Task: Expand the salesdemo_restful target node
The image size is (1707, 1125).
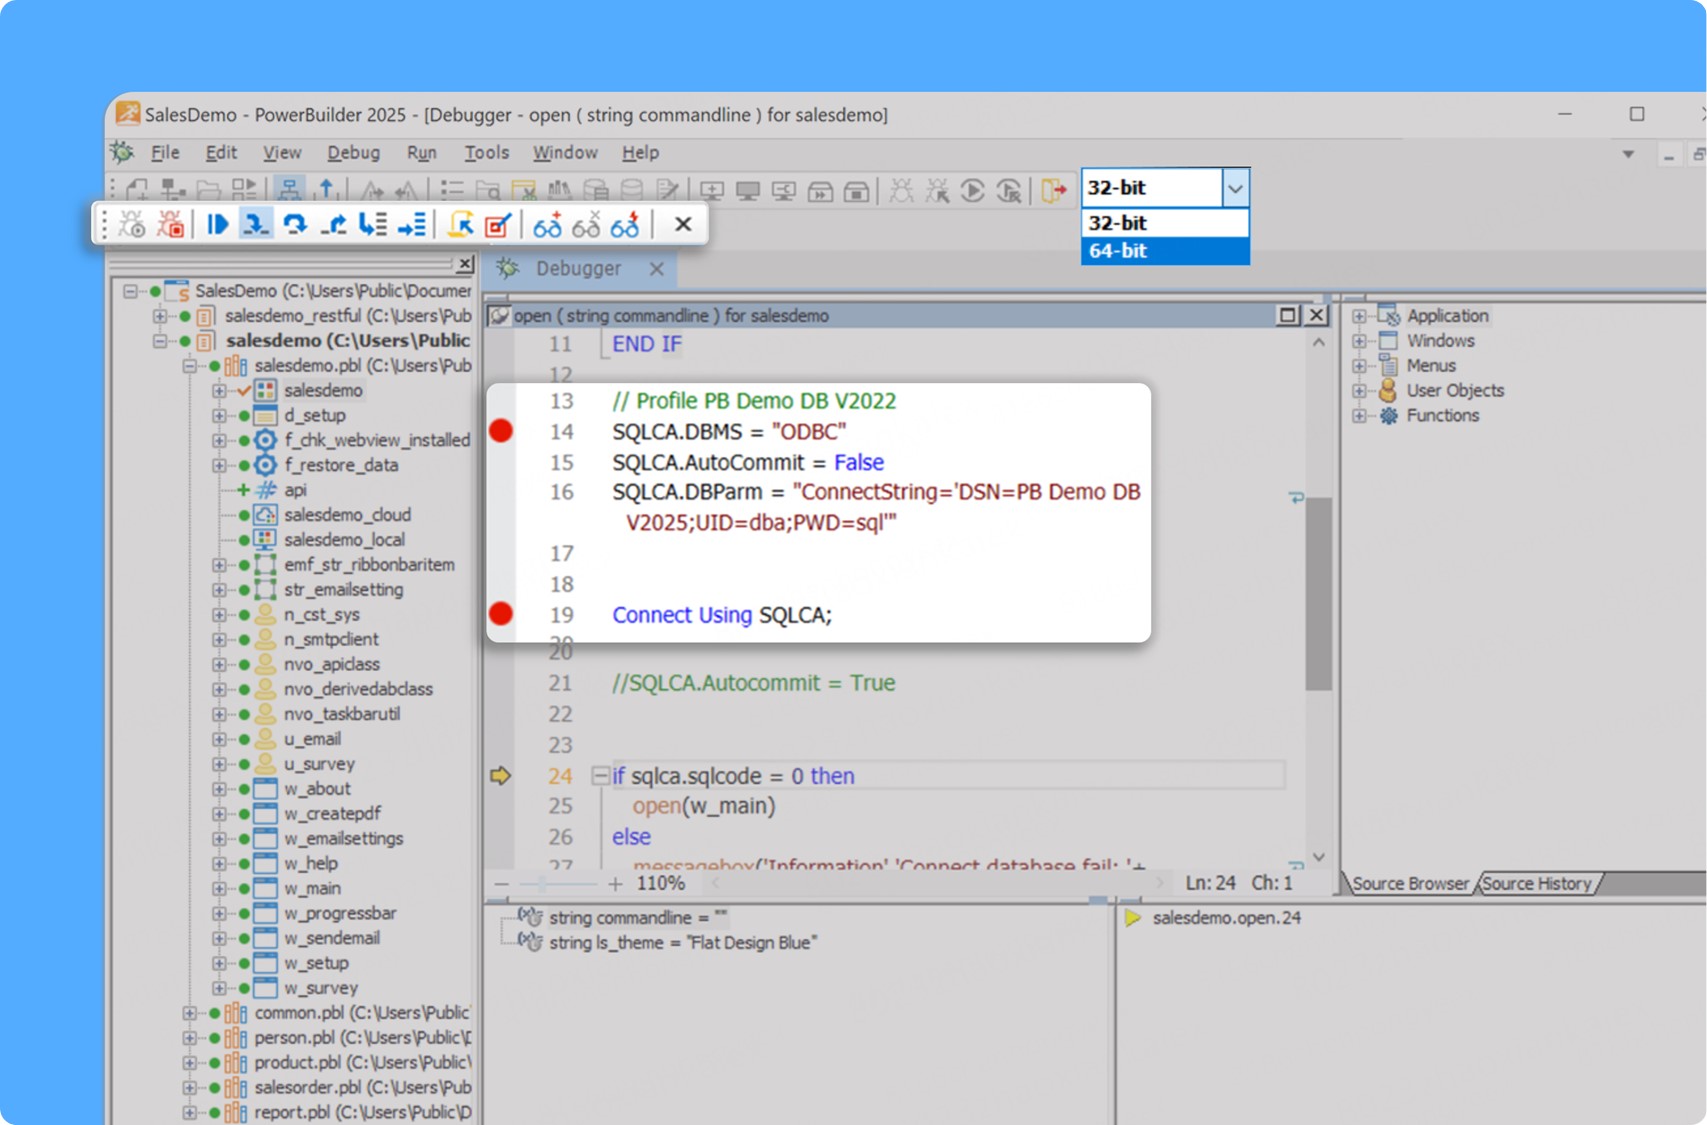Action: point(160,316)
